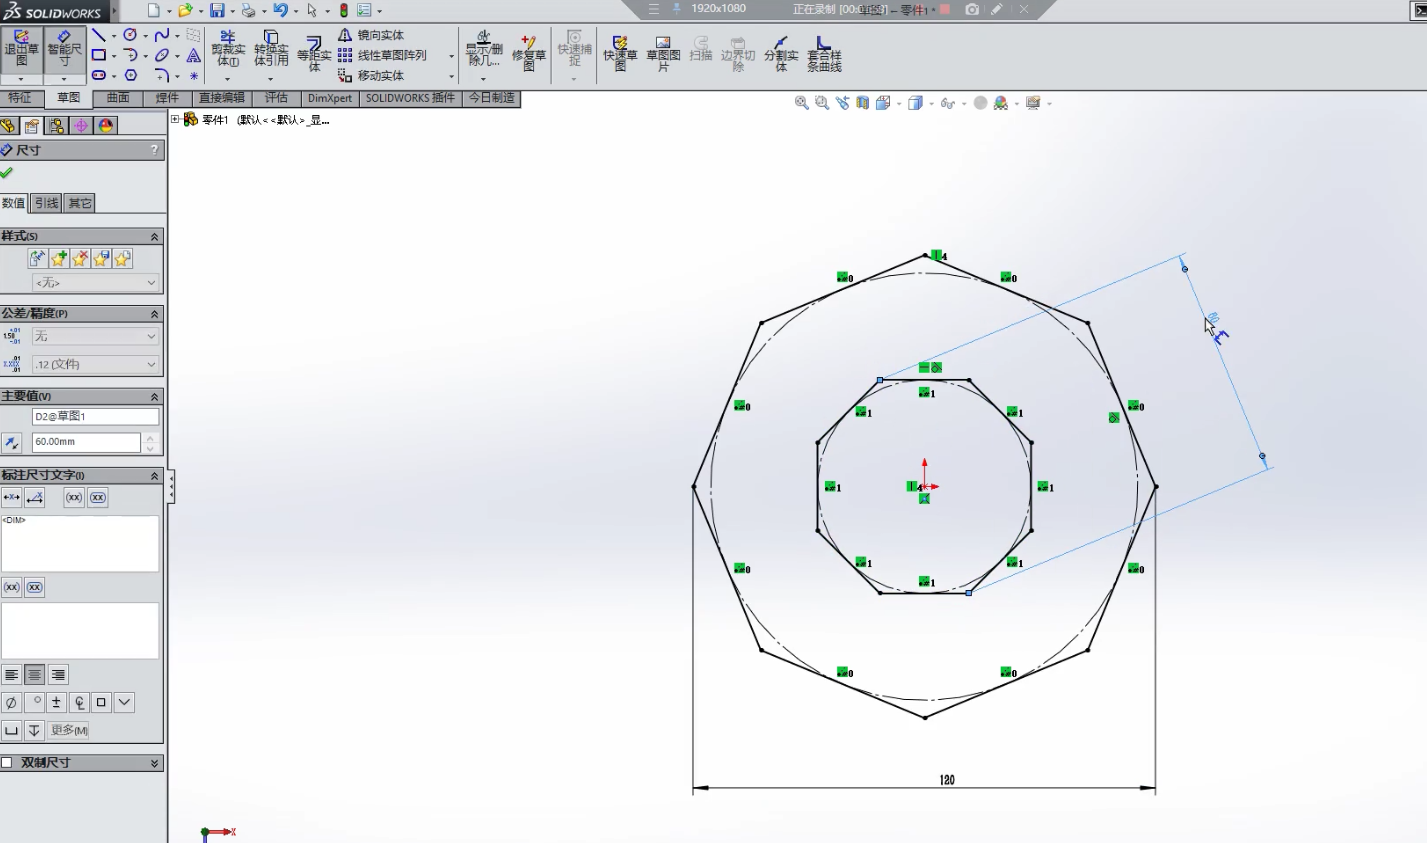Click the Zoom to Fit magnifier icon

click(x=801, y=103)
